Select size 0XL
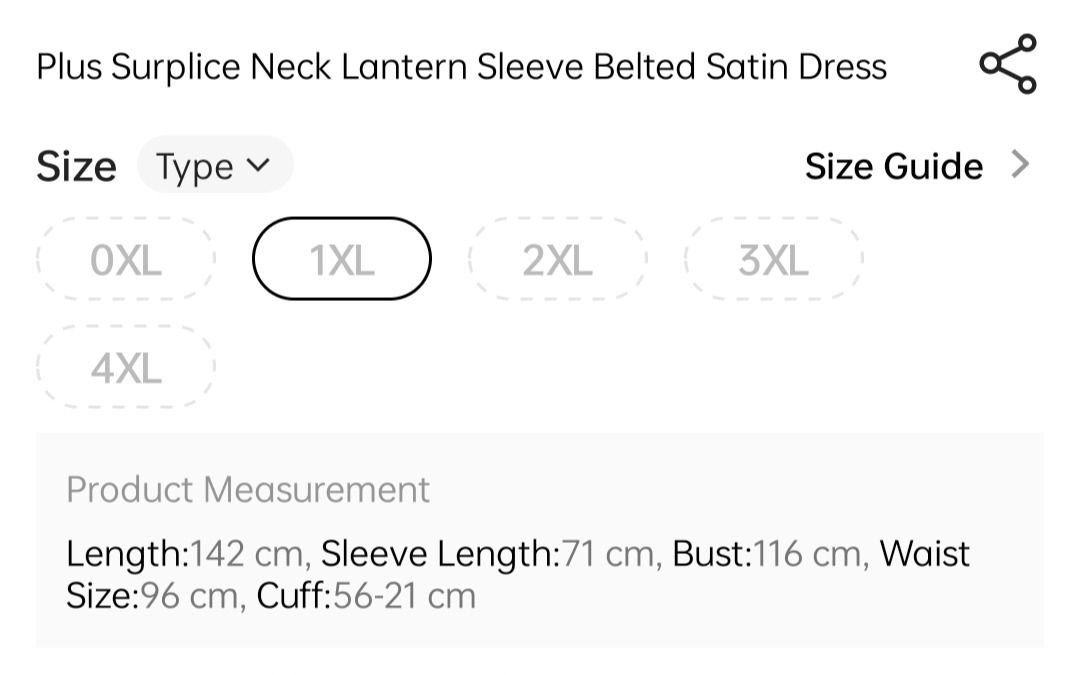This screenshot has width=1080, height=675. point(126,260)
